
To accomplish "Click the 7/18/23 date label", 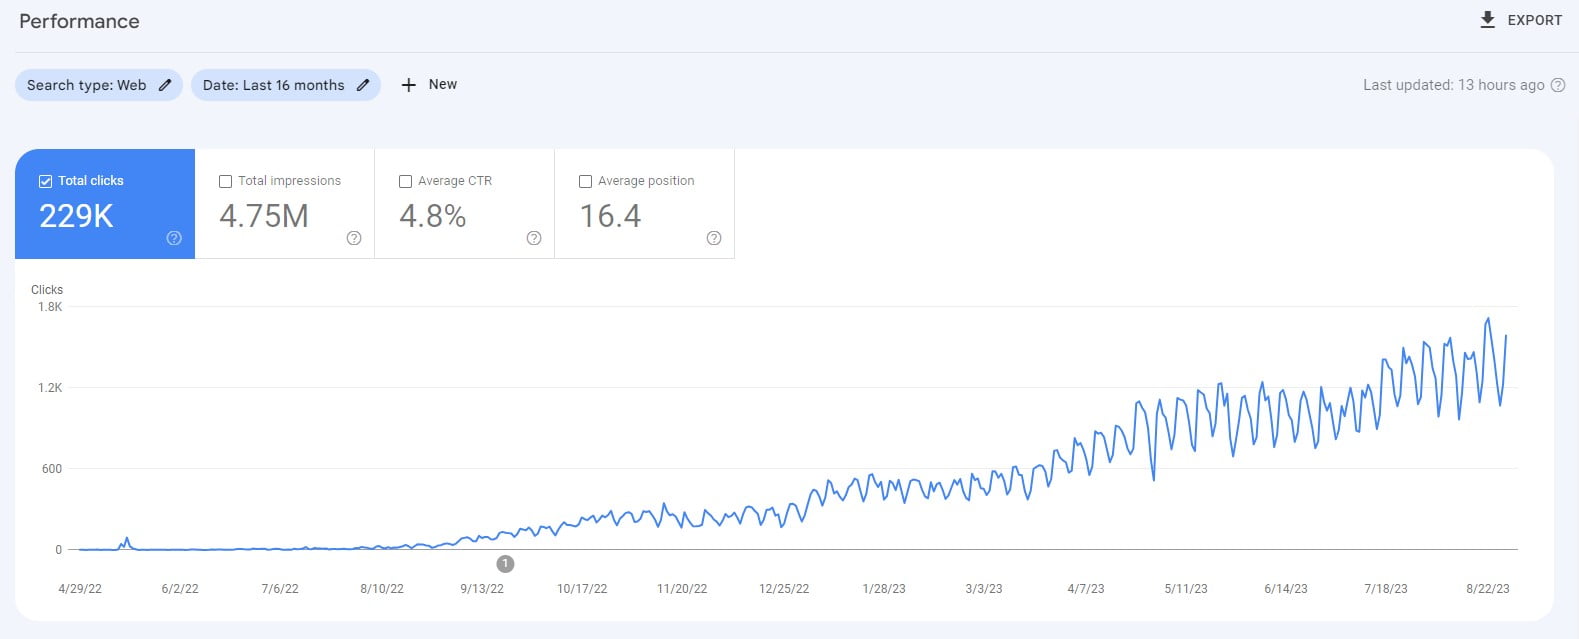I will point(1386,589).
